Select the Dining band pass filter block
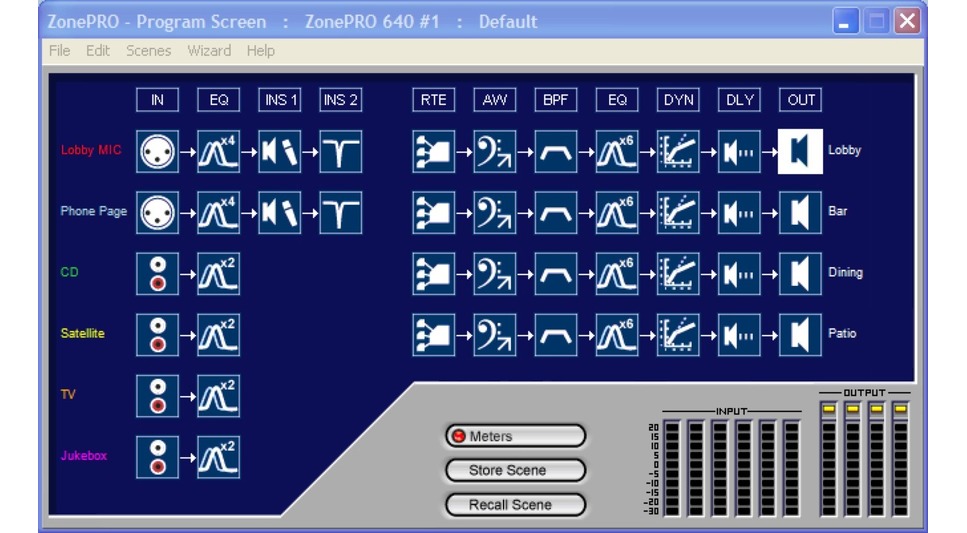This screenshot has width=967, height=533. pos(556,273)
